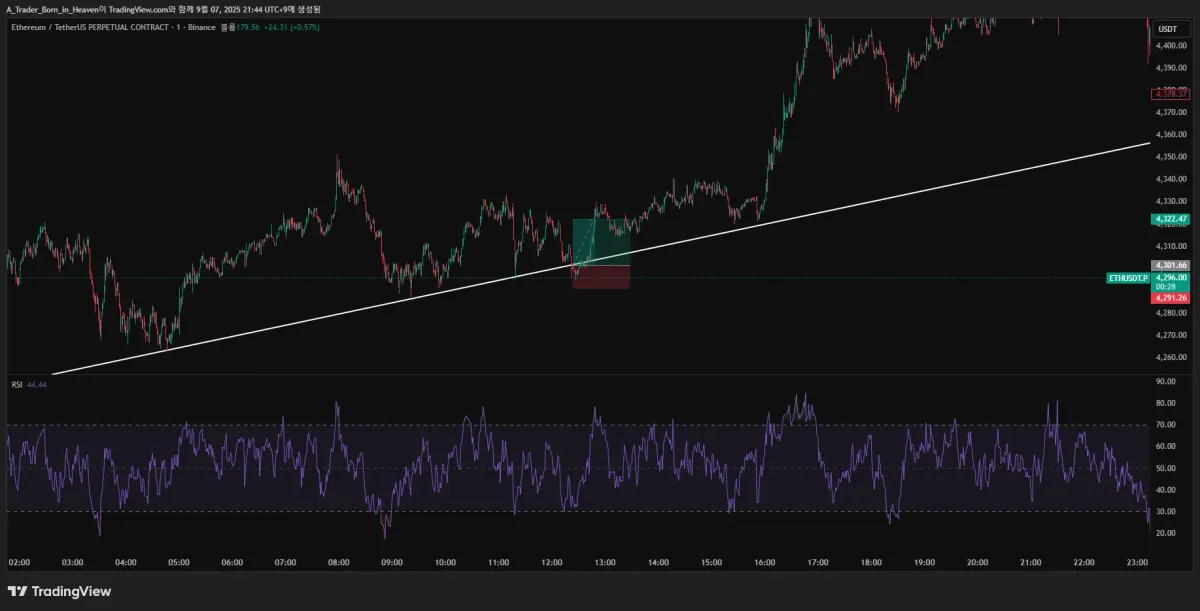Click the green 4,322.47 take-profit price label
The width and height of the screenshot is (1200, 611).
[1169, 219]
